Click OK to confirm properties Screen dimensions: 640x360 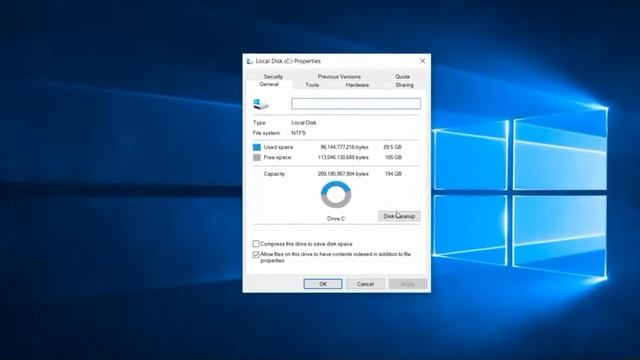pyautogui.click(x=323, y=284)
